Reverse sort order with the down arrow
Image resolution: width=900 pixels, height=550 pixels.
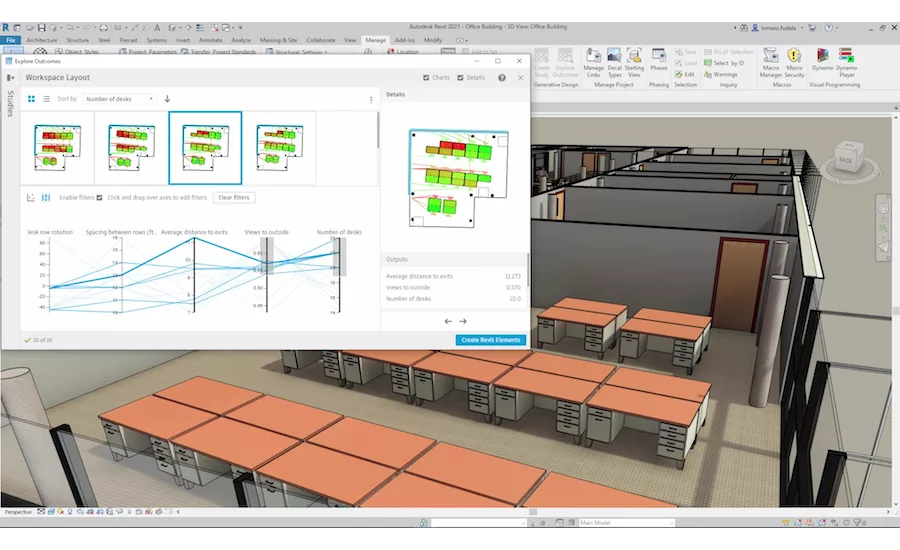167,99
